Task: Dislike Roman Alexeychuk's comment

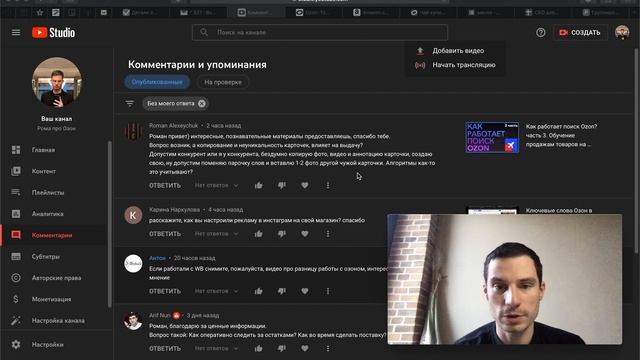Action: click(282, 186)
